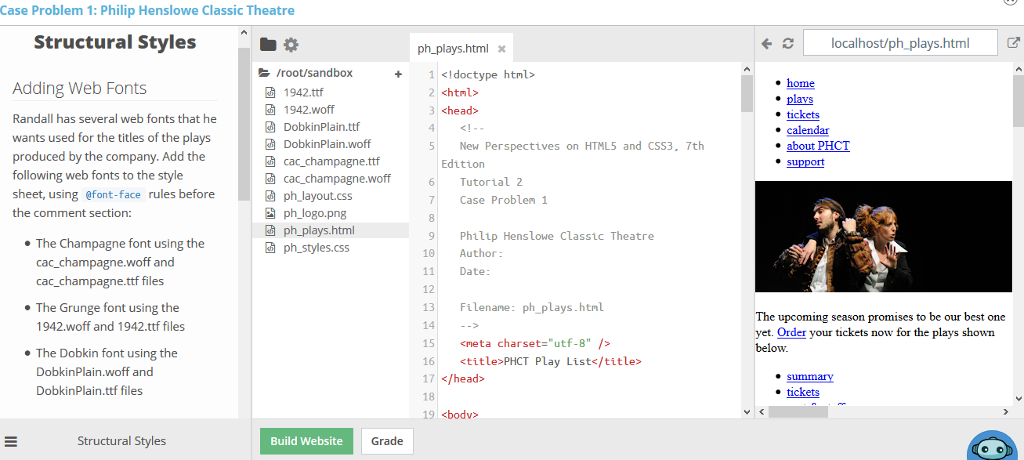Click the Order link in preview paragraph

pyautogui.click(x=792, y=333)
